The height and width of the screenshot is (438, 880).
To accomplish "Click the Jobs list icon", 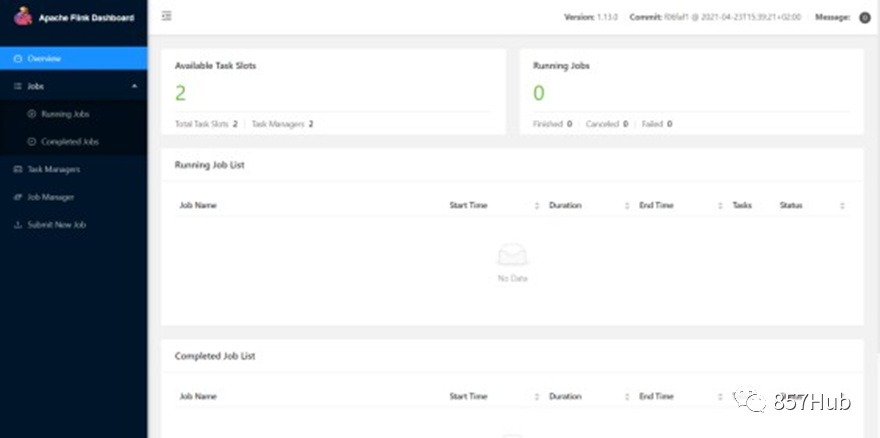I will pyautogui.click(x=18, y=86).
